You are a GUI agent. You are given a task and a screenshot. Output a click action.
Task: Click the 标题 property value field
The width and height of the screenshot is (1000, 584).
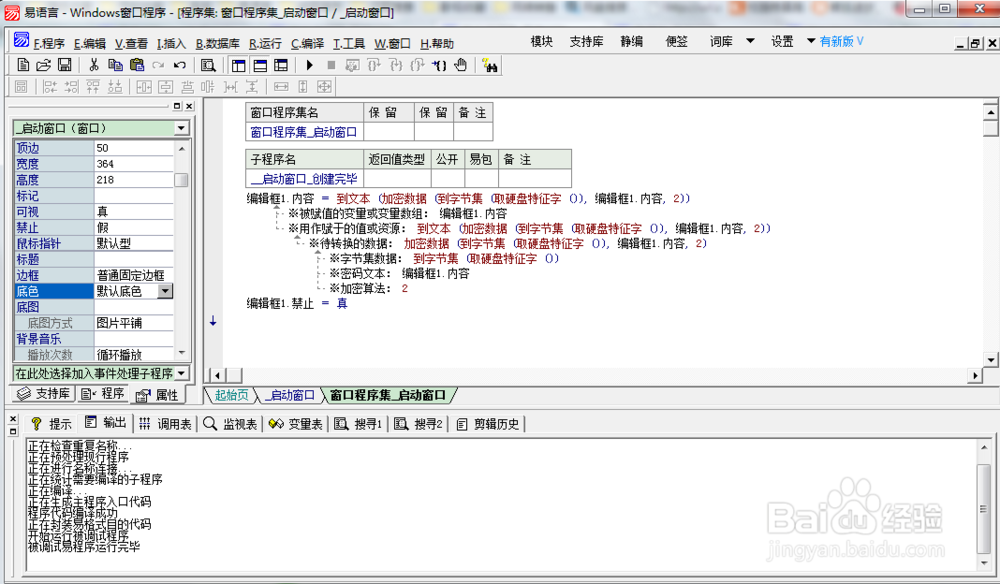[x=133, y=259]
